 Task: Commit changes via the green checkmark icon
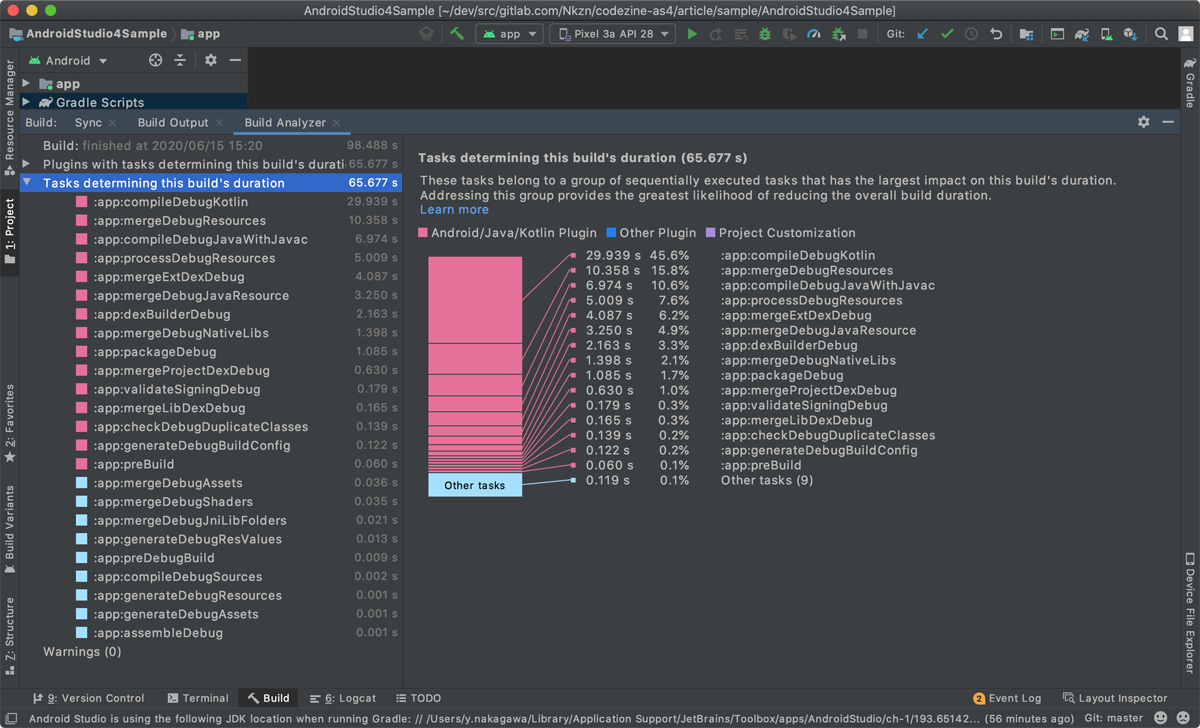pos(949,33)
